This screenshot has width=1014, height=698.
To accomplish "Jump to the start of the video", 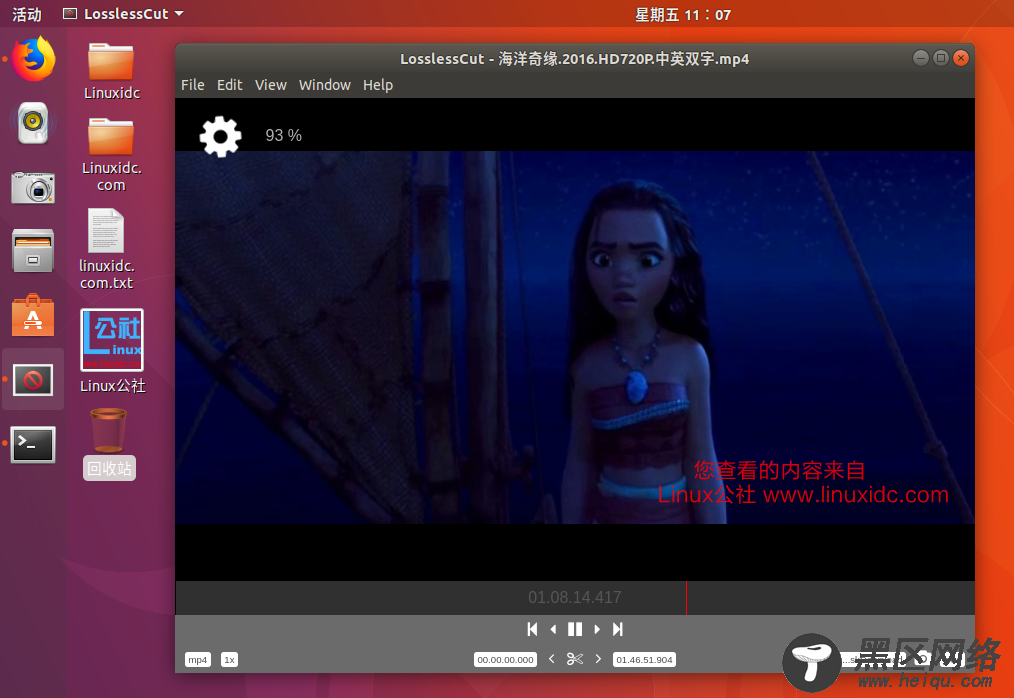I will [532, 629].
